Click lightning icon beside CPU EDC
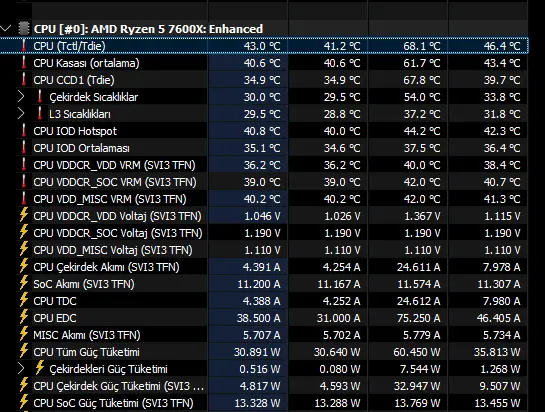 click(24, 317)
